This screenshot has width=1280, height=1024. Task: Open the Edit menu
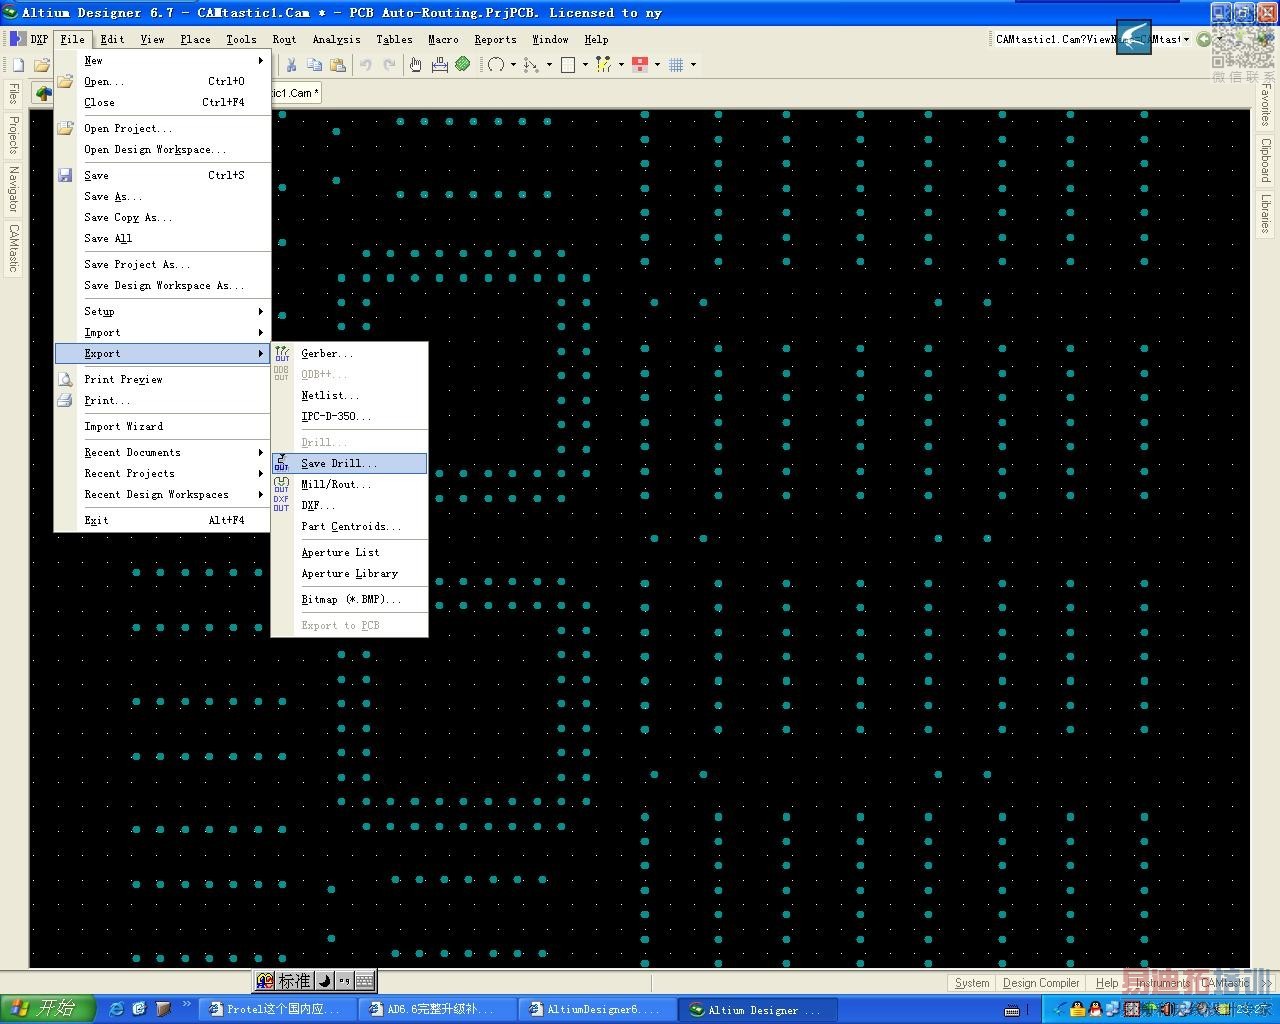[x=112, y=39]
